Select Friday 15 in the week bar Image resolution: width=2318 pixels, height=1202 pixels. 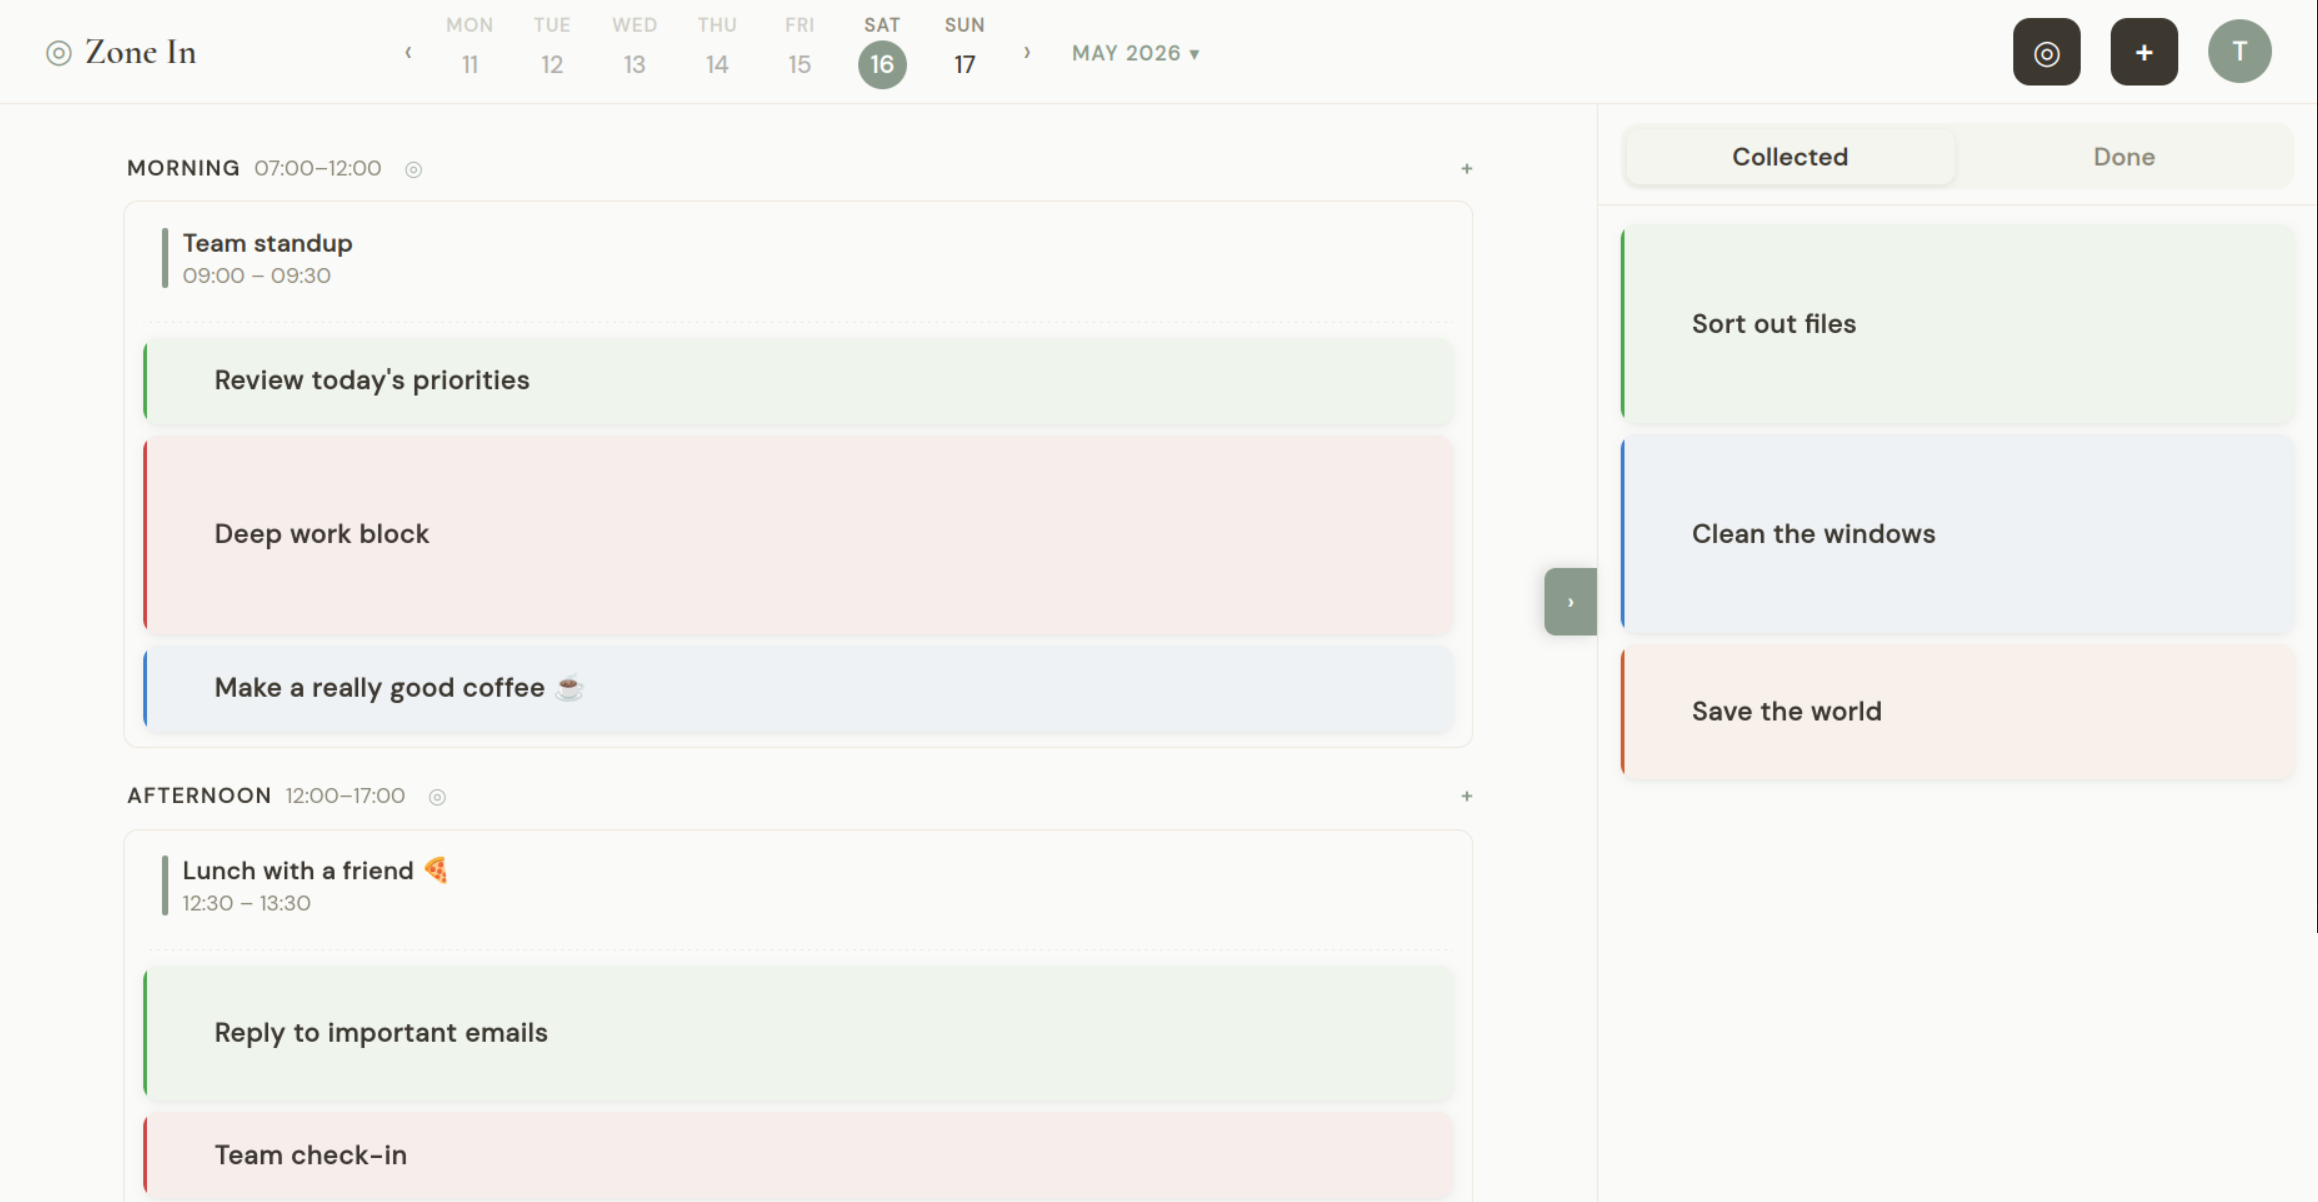pos(799,48)
